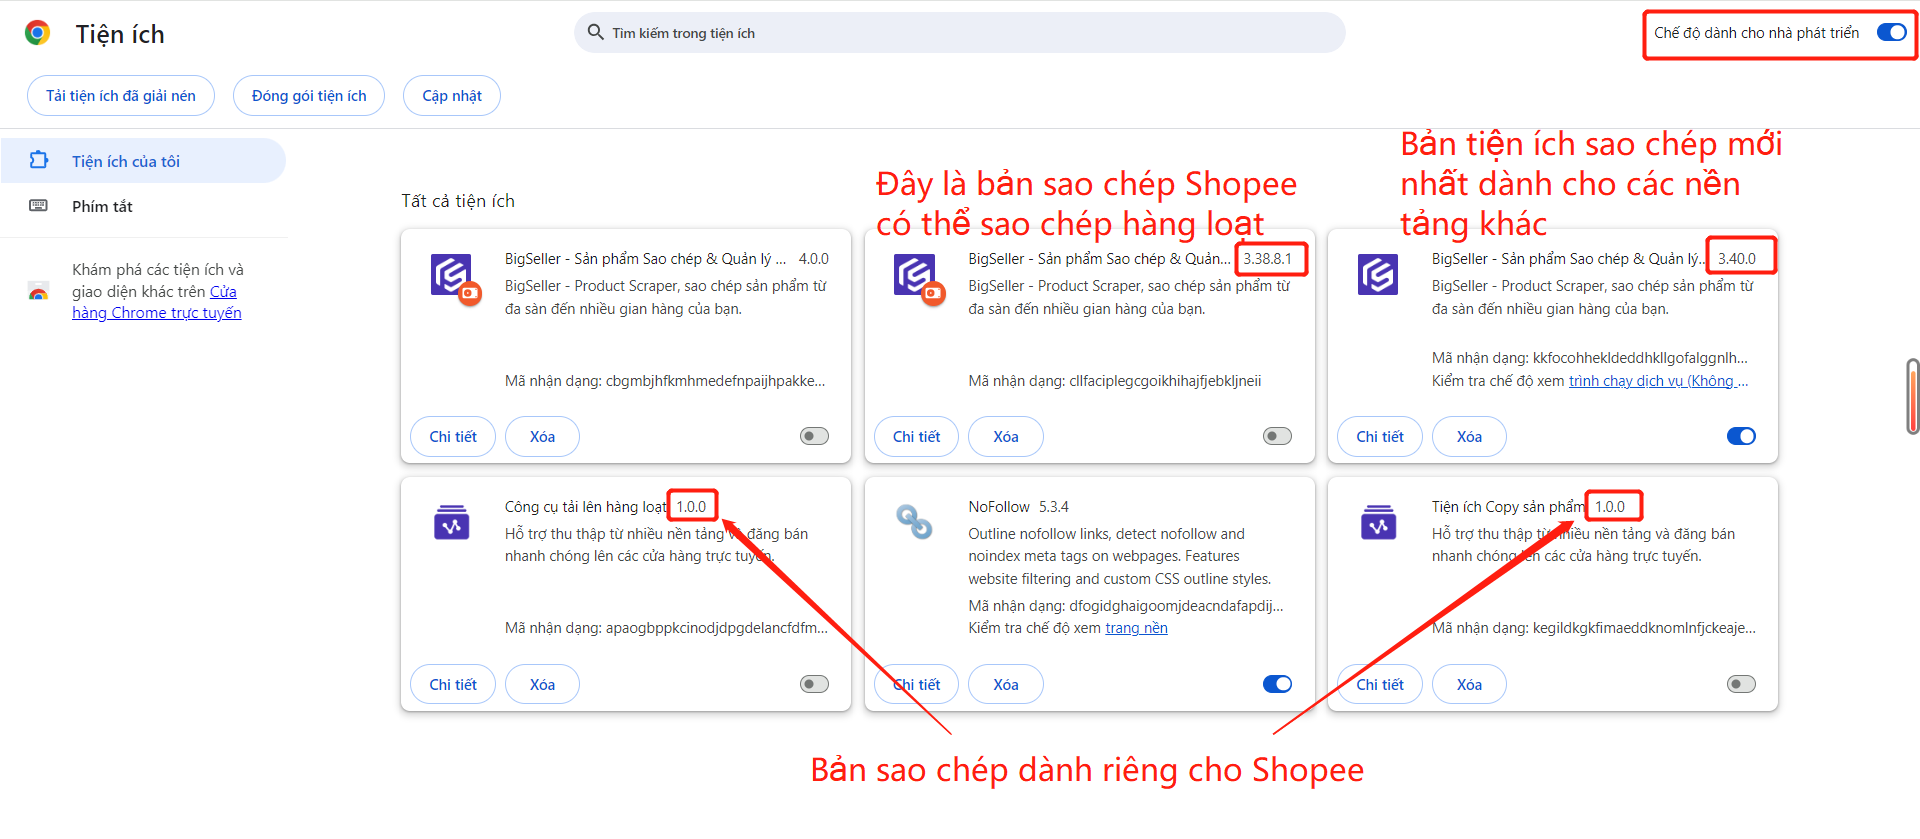1920x839 pixels.
Task: Select Tiện ích của tôi in sidebar
Action: (126, 161)
